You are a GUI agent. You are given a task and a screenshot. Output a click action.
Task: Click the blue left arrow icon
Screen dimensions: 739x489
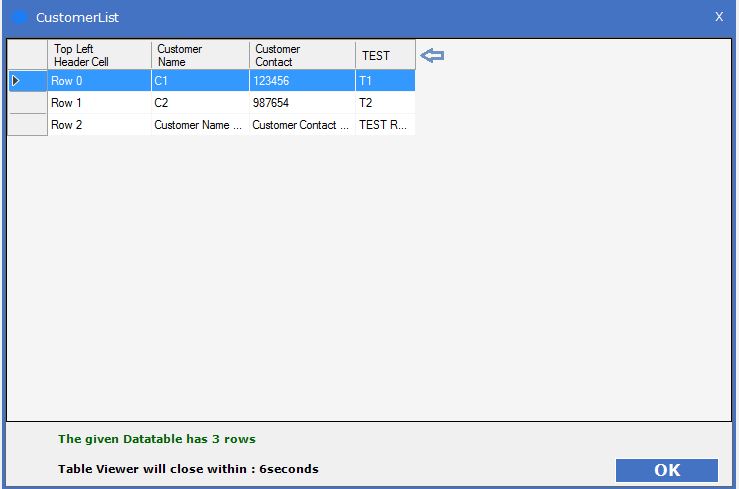432,56
